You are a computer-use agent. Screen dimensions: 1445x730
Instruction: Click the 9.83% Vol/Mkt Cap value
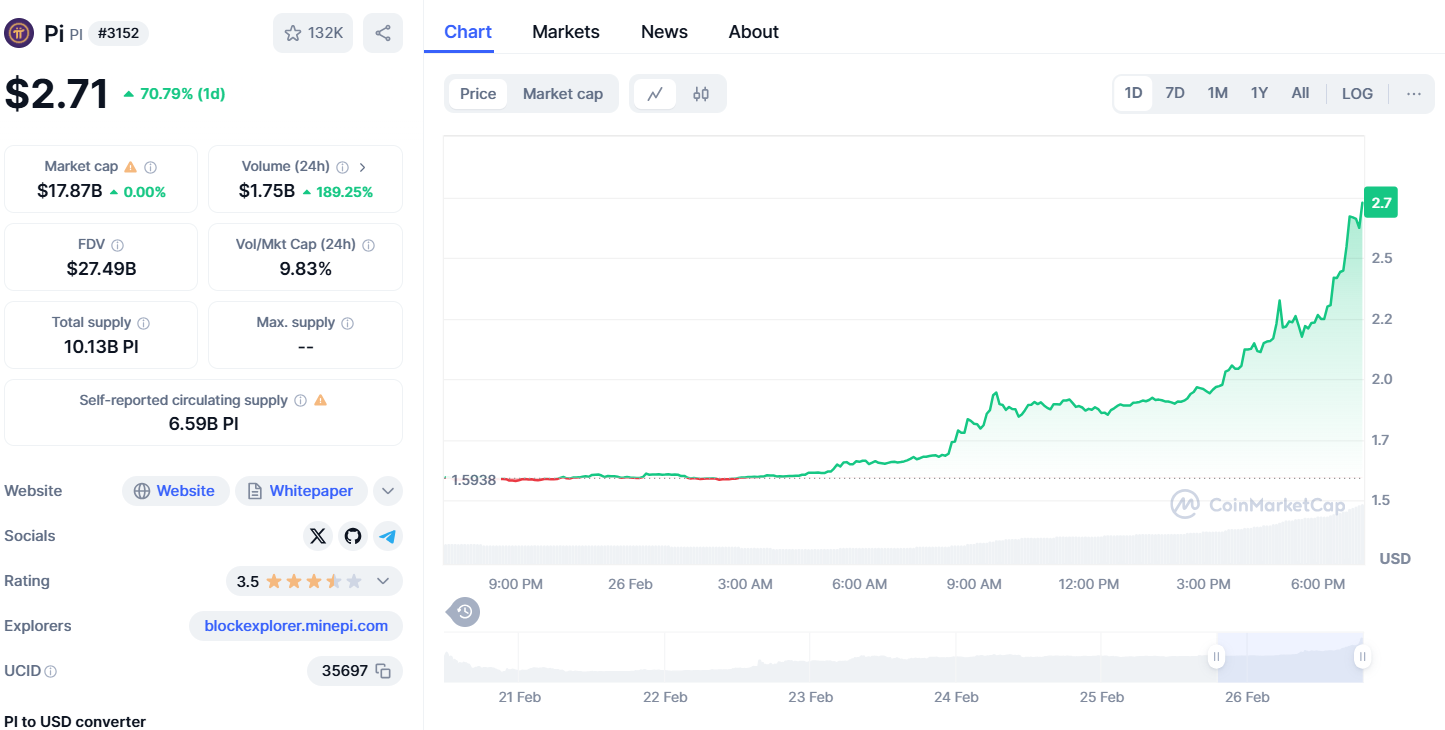[306, 269]
